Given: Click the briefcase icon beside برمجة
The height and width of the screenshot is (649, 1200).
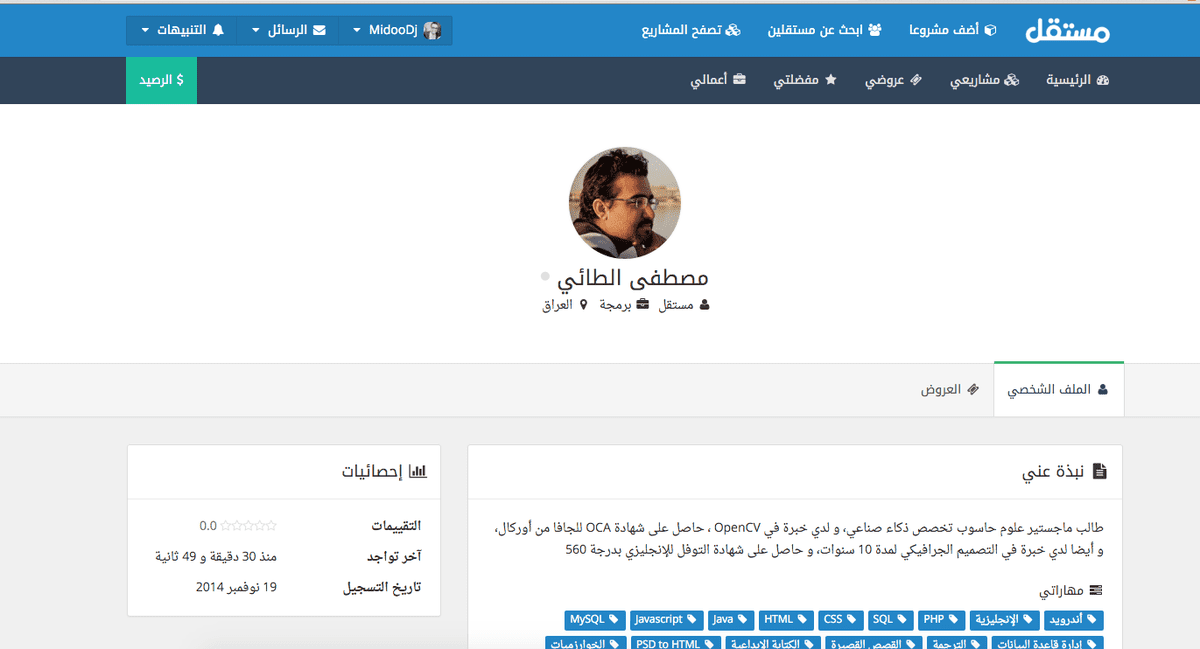Looking at the screenshot, I should (643, 305).
